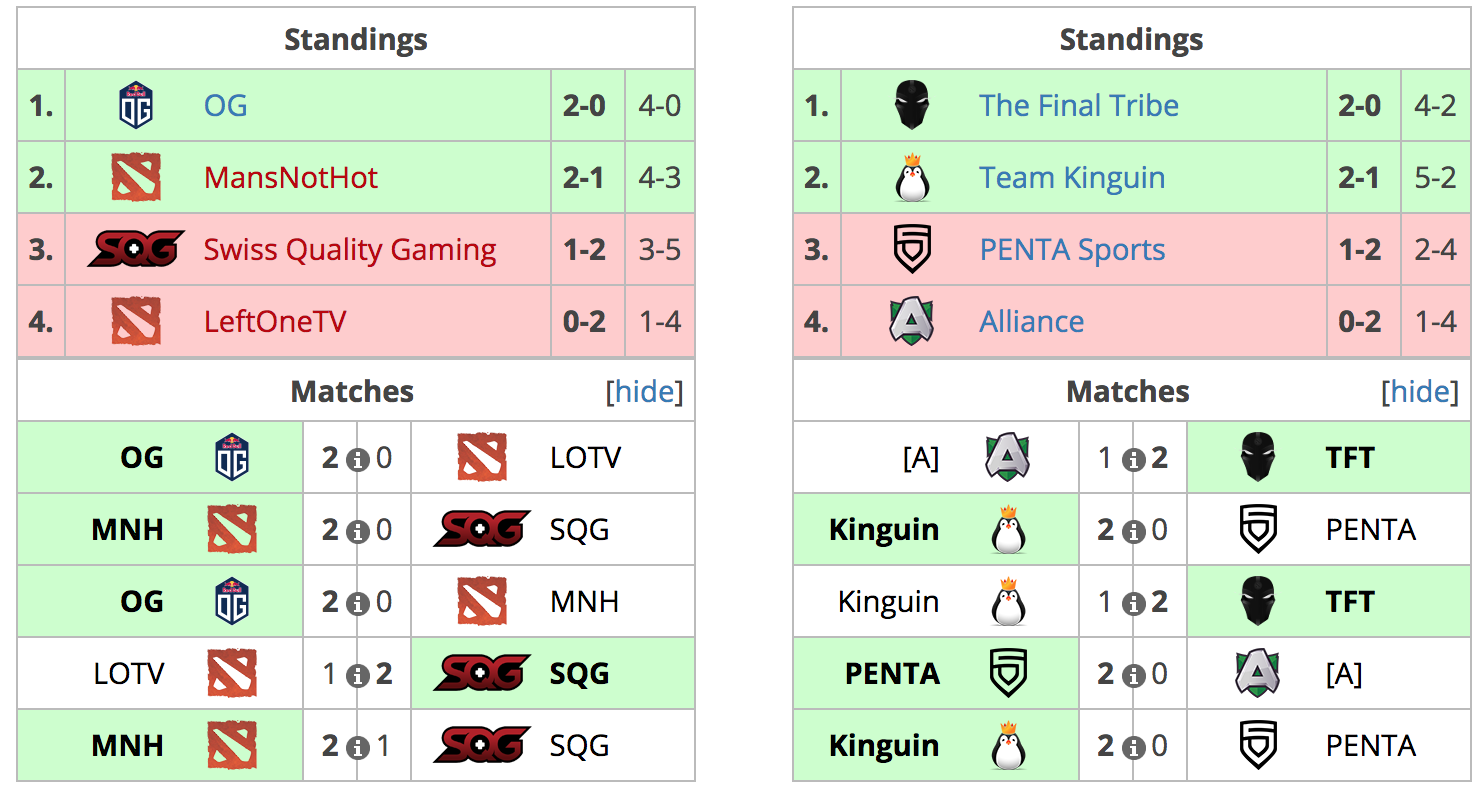This screenshot has height=794, width=1480.
Task: Open the Swiss Quality Gaming team link
Action: 350,249
